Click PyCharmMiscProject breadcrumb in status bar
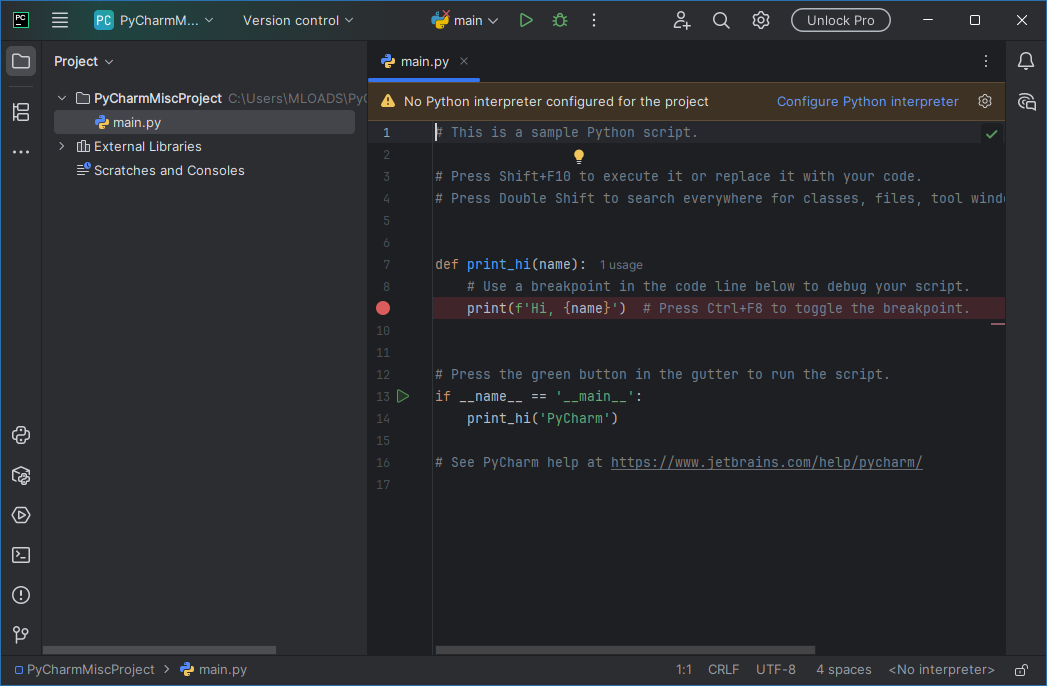1047x686 pixels. (84, 669)
